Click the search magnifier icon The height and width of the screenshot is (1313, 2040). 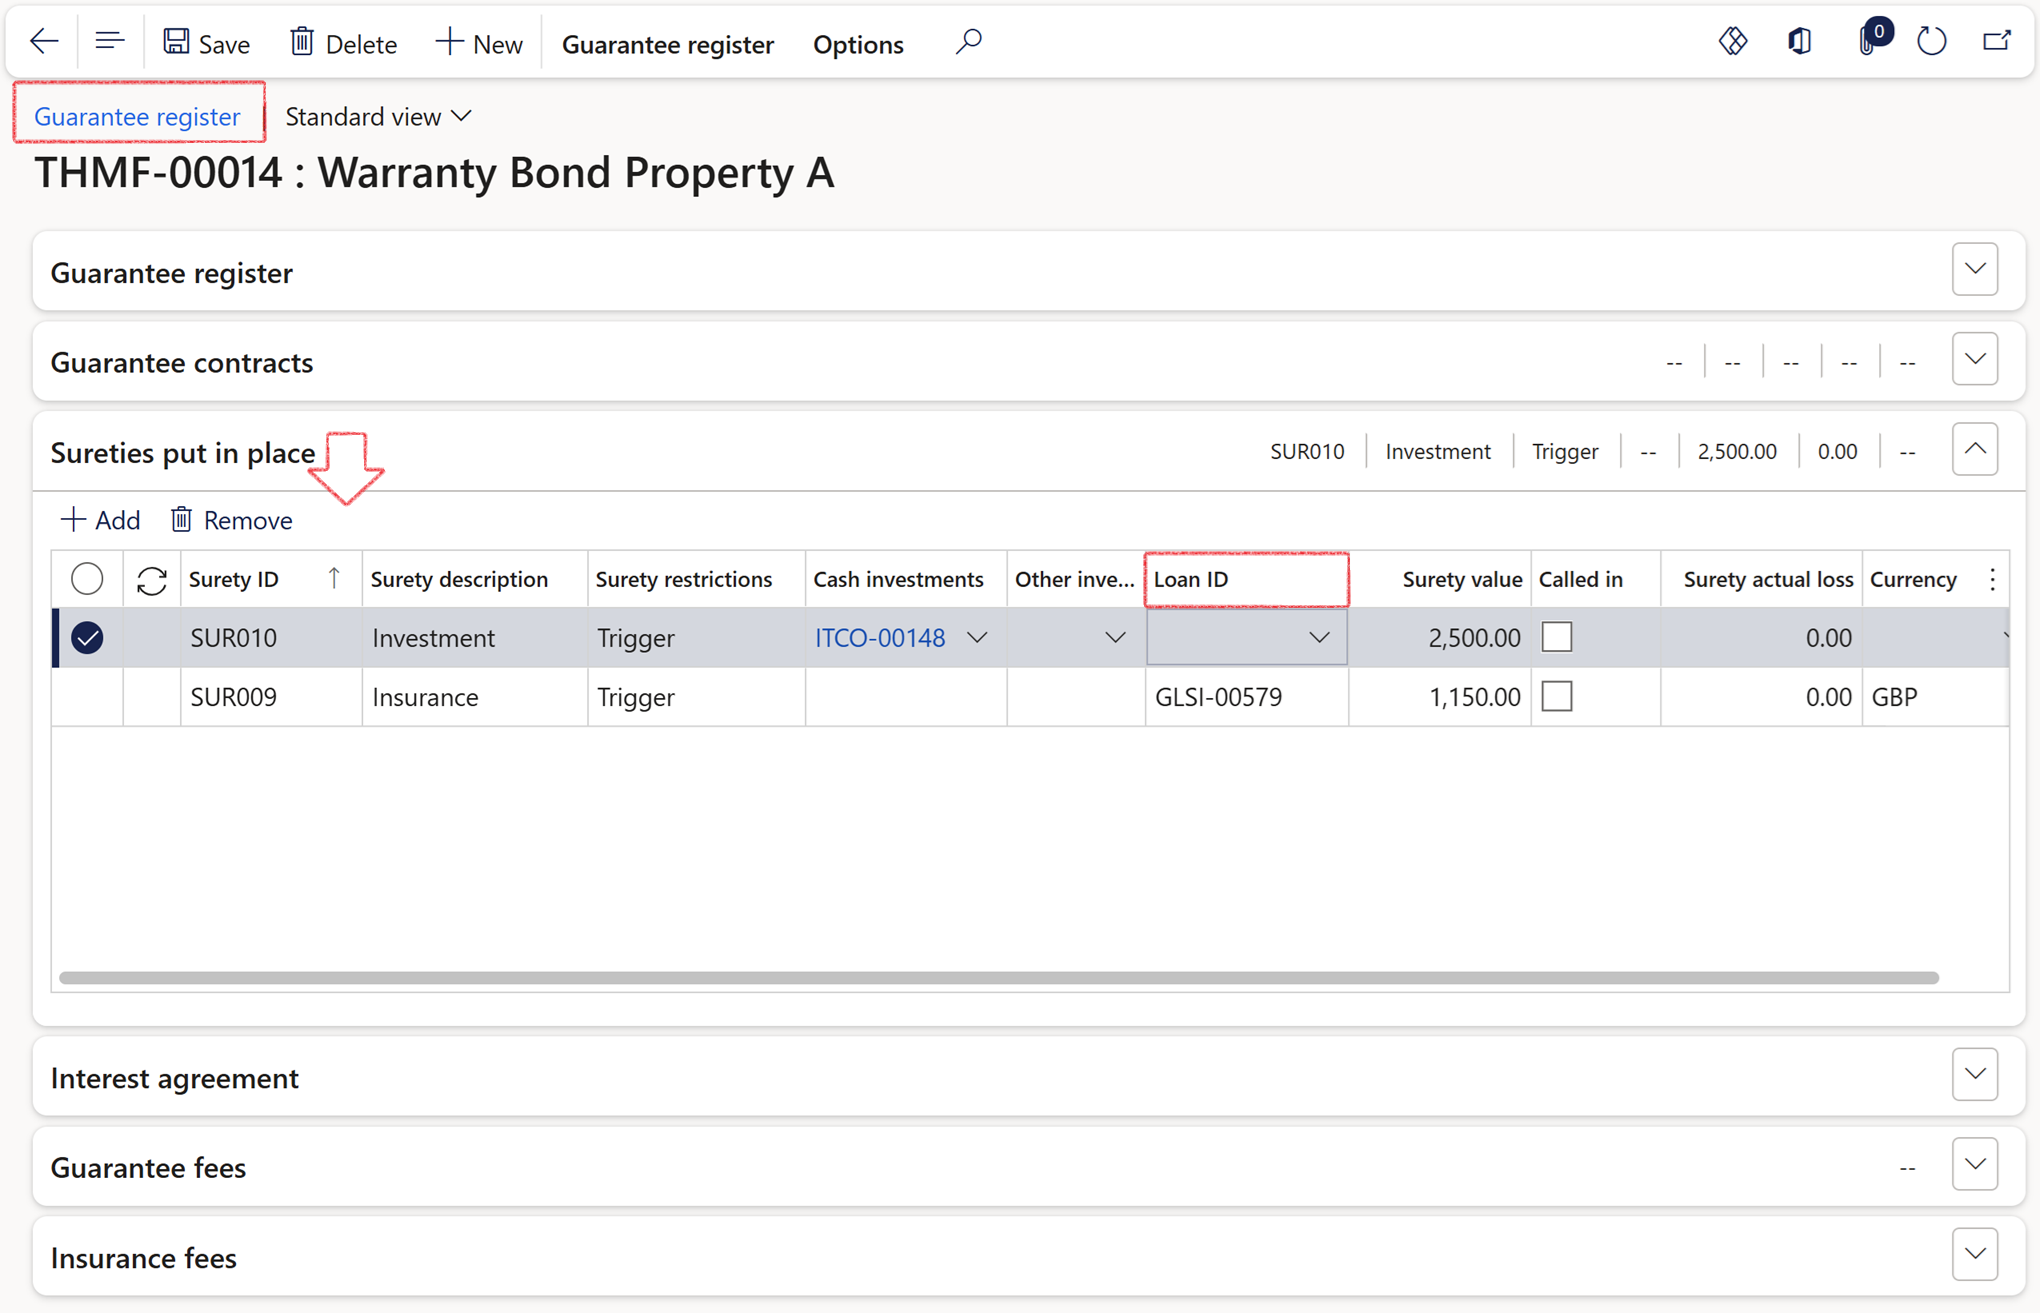(x=968, y=42)
